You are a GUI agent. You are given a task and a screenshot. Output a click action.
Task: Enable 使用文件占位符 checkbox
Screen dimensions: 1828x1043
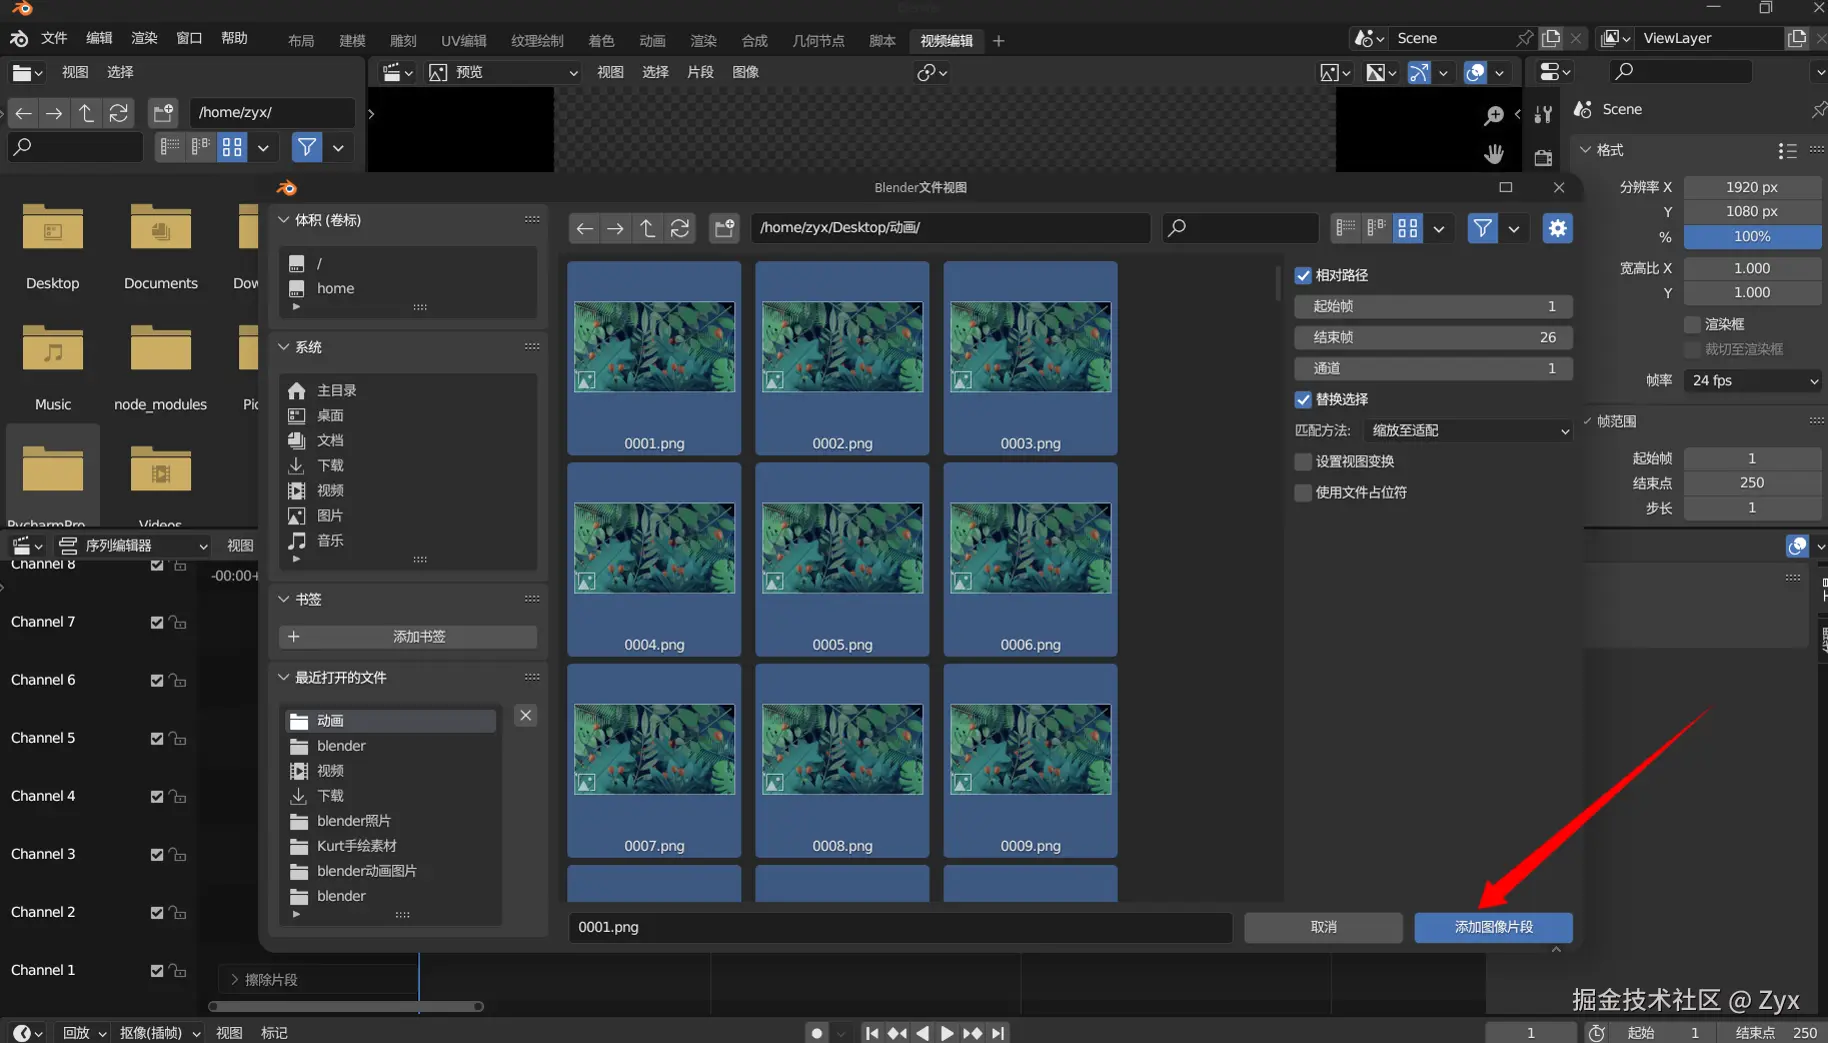pyautogui.click(x=1303, y=492)
